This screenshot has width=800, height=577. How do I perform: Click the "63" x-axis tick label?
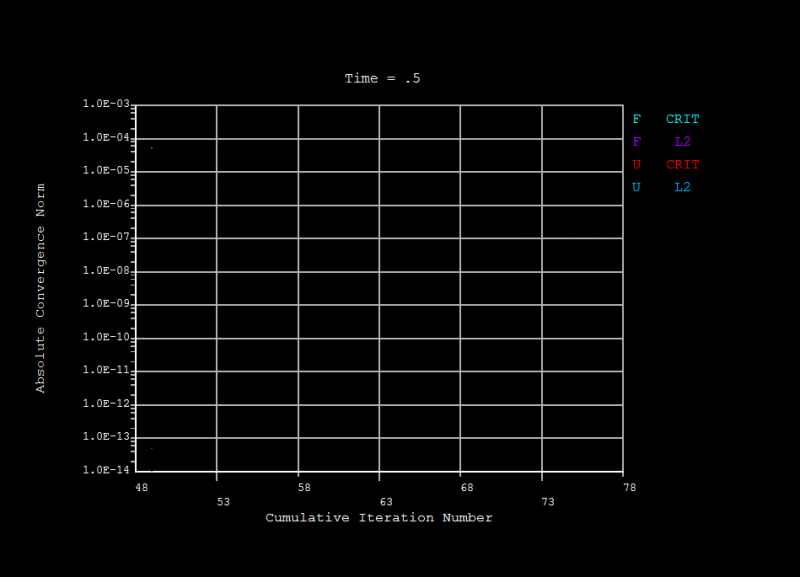(386, 502)
